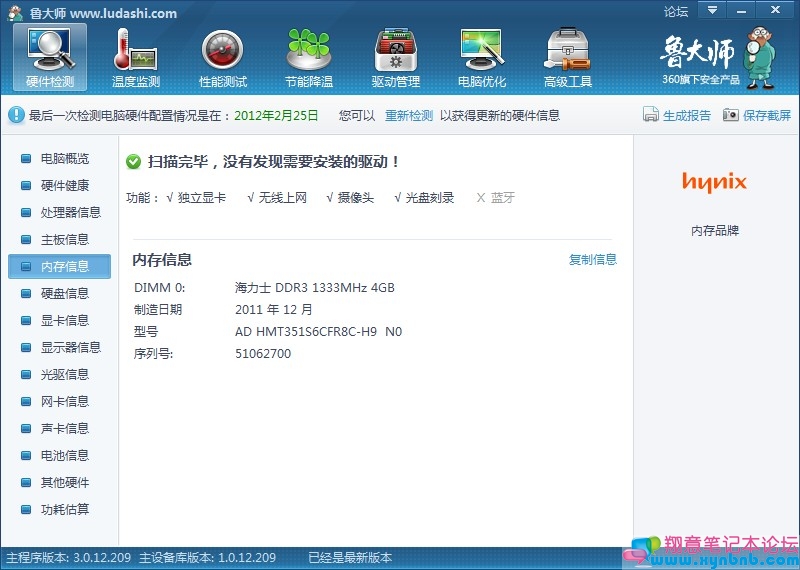Click the date 2012年2月25日
Viewport: 800px width, 570px height.
(276, 116)
